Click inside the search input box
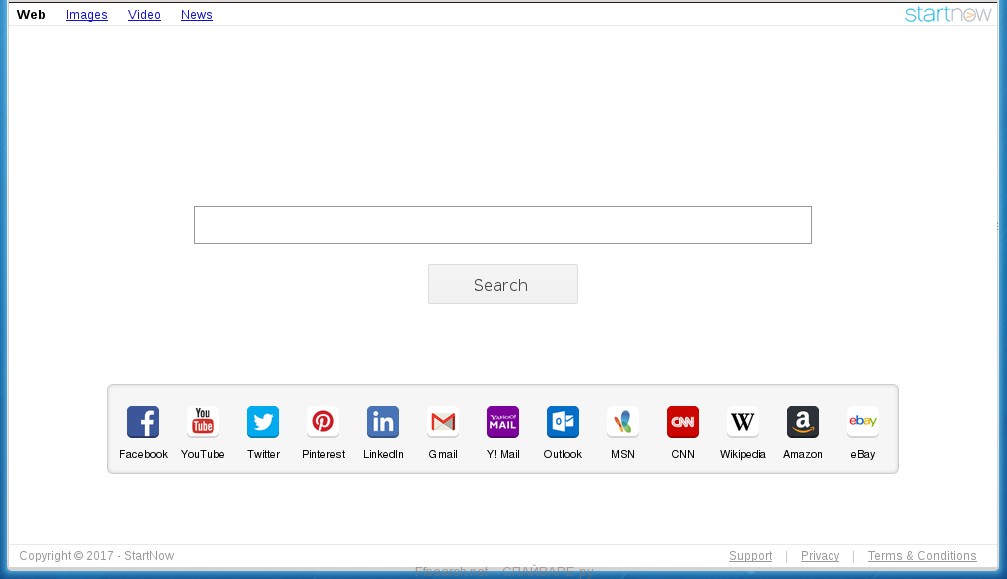This screenshot has width=1007, height=579. click(x=503, y=224)
